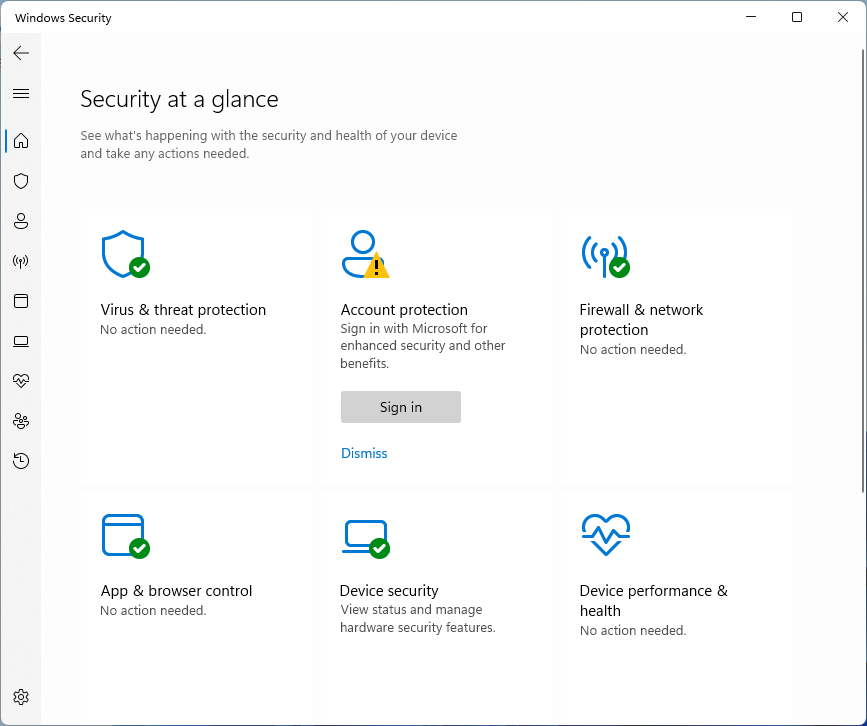The image size is (867, 726).
Task: Open Account protection person icon in sidebar
Action: click(21, 221)
